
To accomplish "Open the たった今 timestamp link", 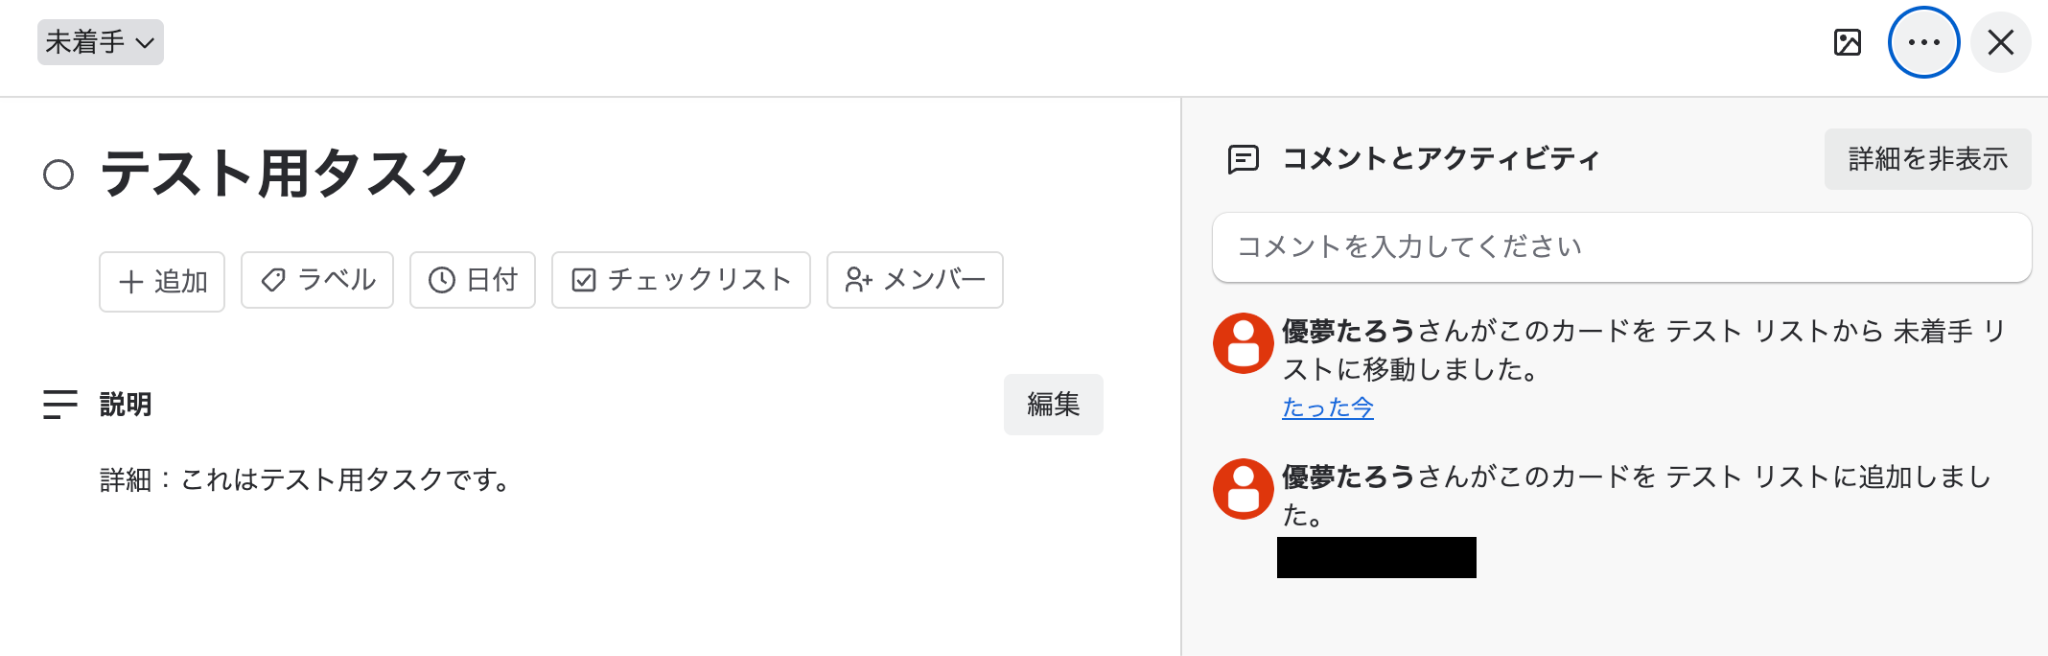I will 1327,408.
